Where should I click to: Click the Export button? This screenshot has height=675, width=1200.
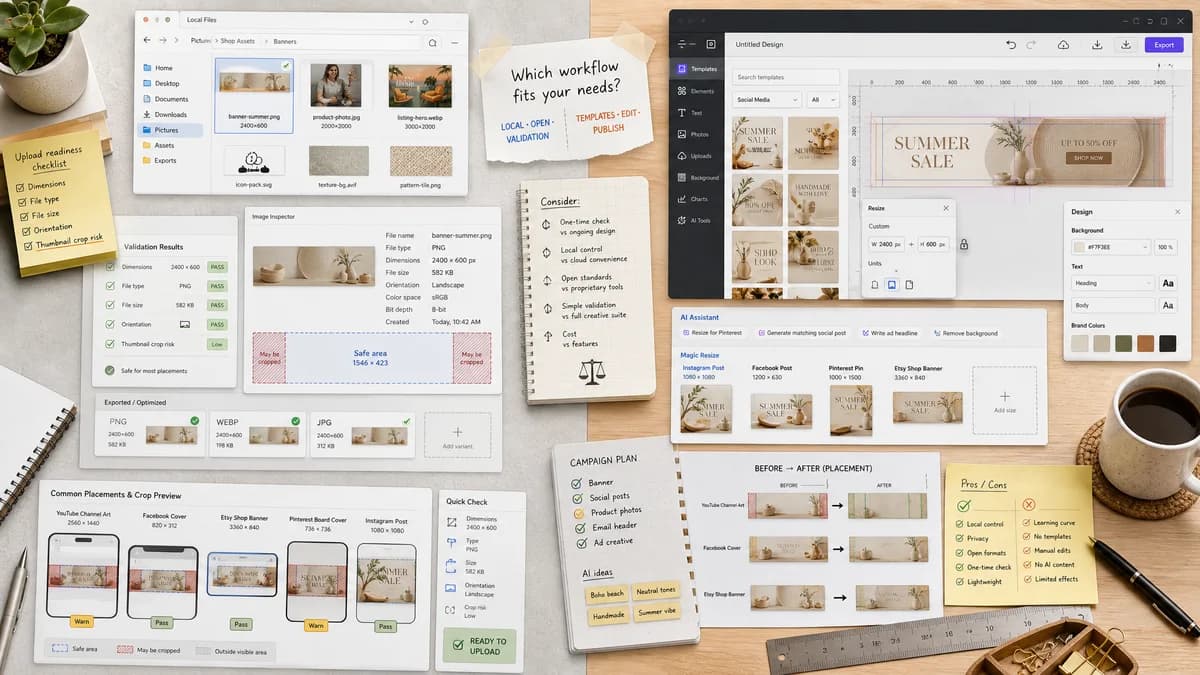[1164, 45]
